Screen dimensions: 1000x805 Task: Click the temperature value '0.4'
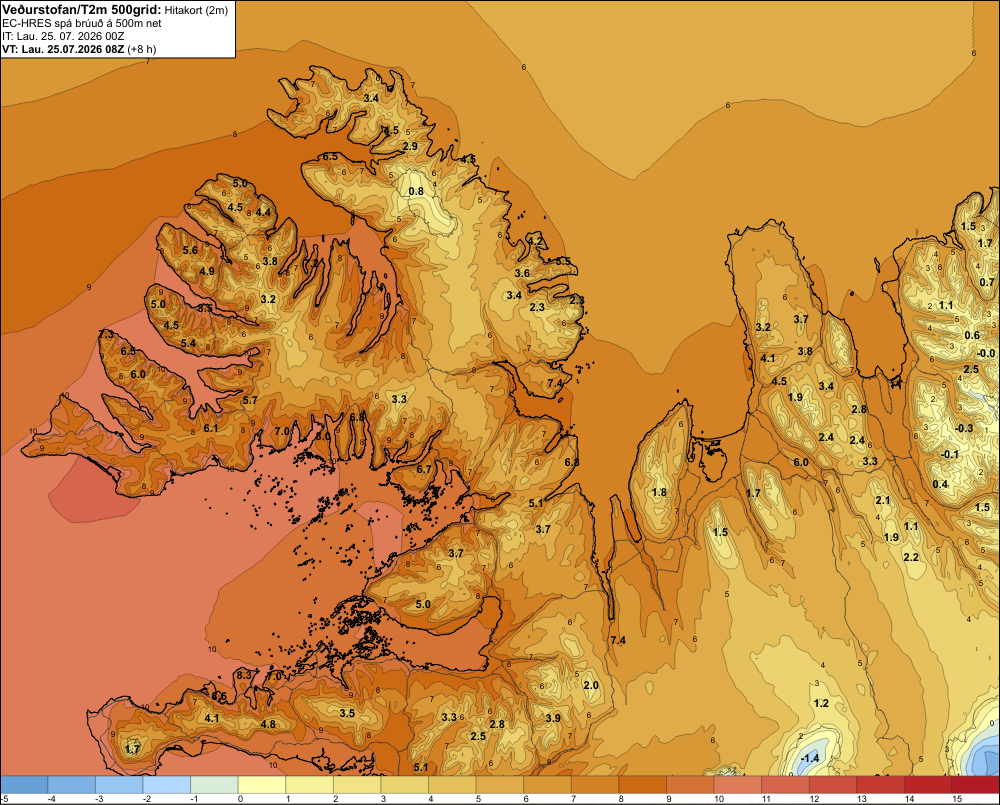point(940,484)
